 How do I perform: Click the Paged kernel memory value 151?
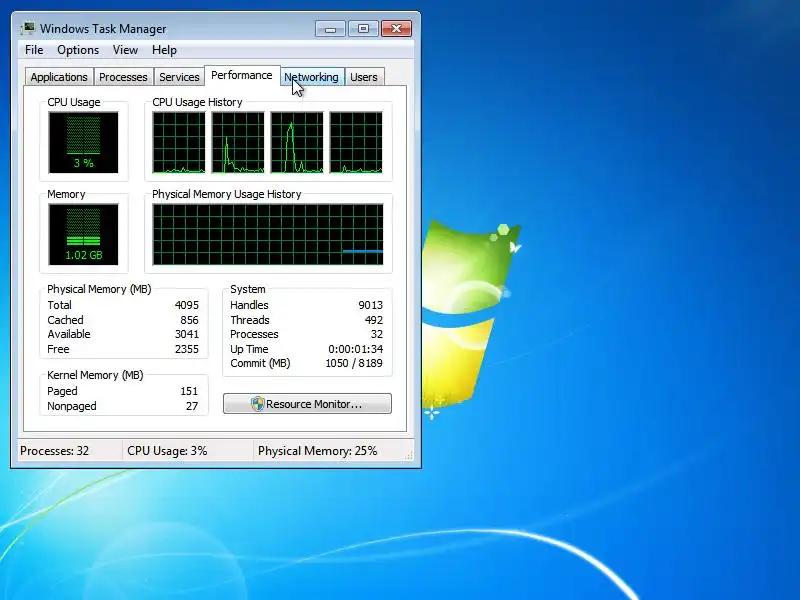[x=189, y=391]
